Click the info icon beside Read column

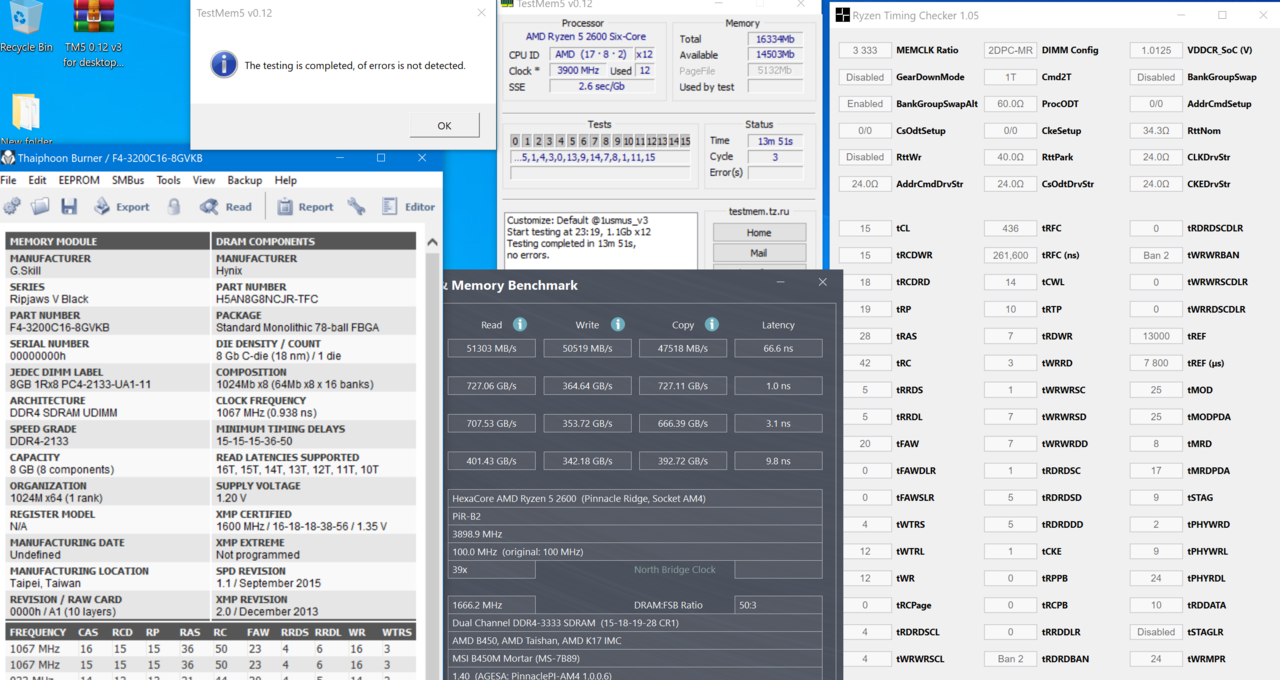[520, 324]
